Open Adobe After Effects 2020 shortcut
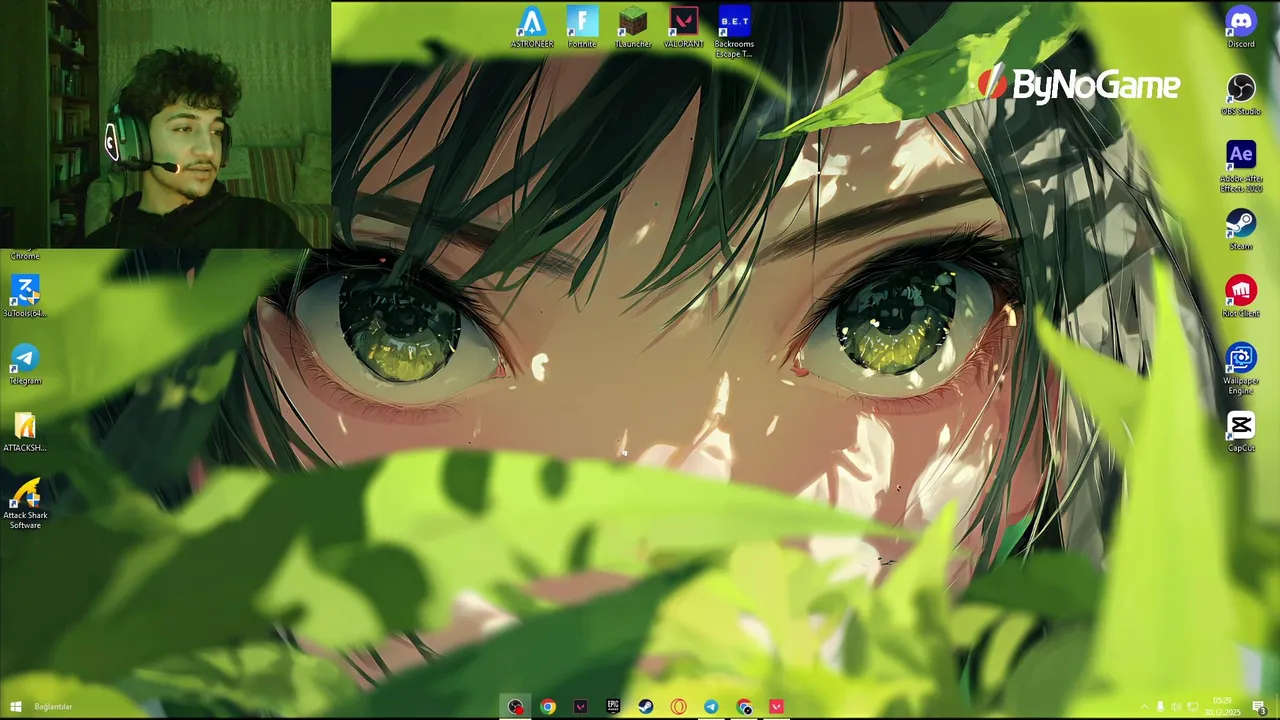This screenshot has width=1280, height=720. click(1241, 166)
